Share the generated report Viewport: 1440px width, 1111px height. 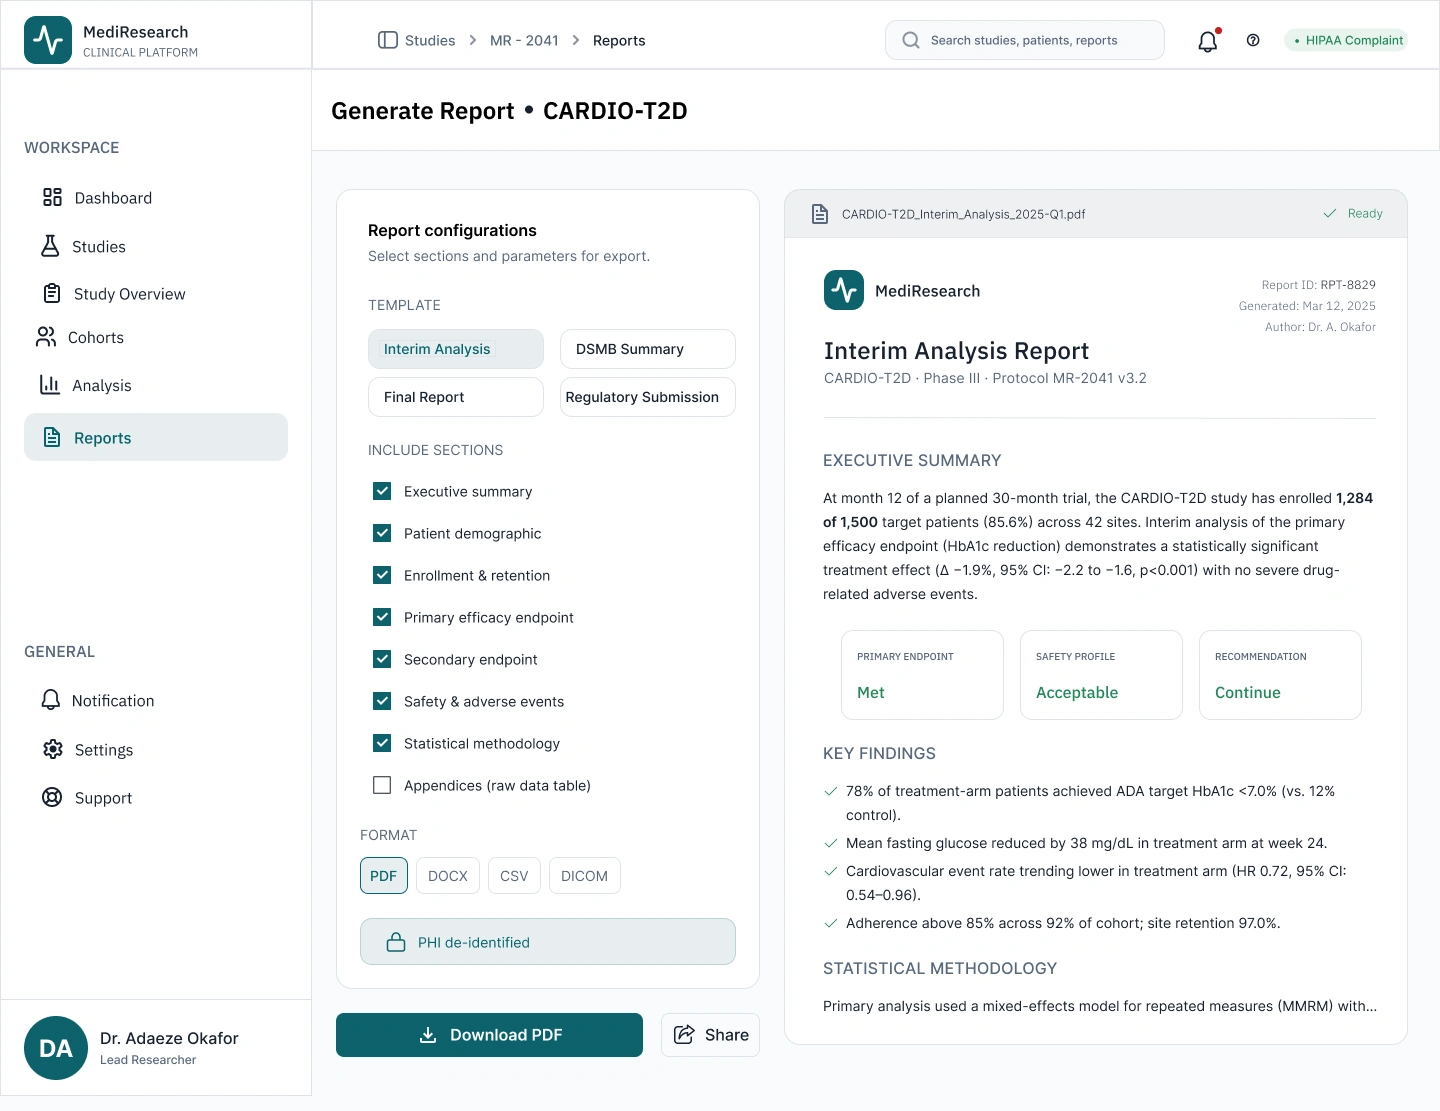(x=710, y=1035)
